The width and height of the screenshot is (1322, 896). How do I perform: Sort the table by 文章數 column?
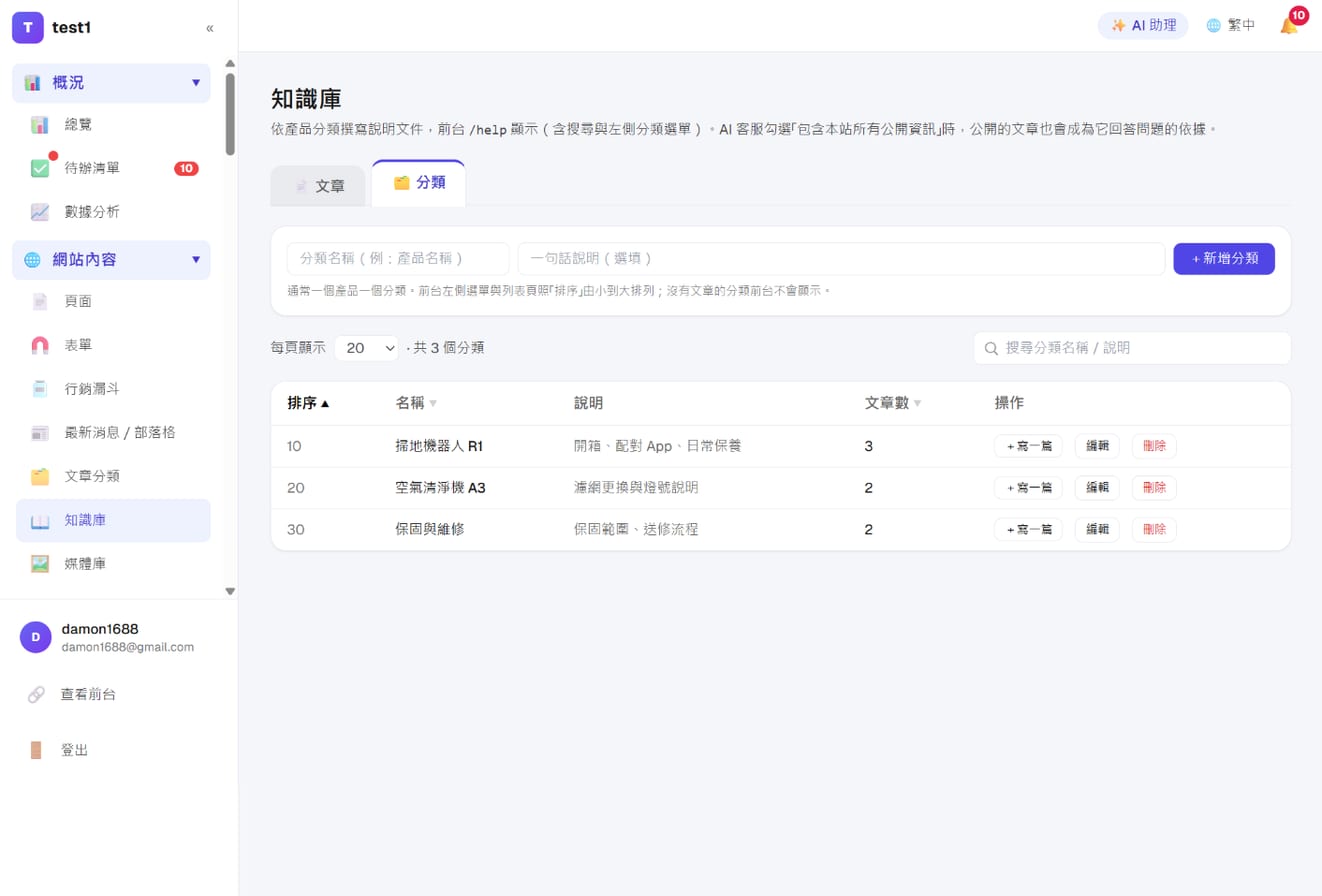893,403
